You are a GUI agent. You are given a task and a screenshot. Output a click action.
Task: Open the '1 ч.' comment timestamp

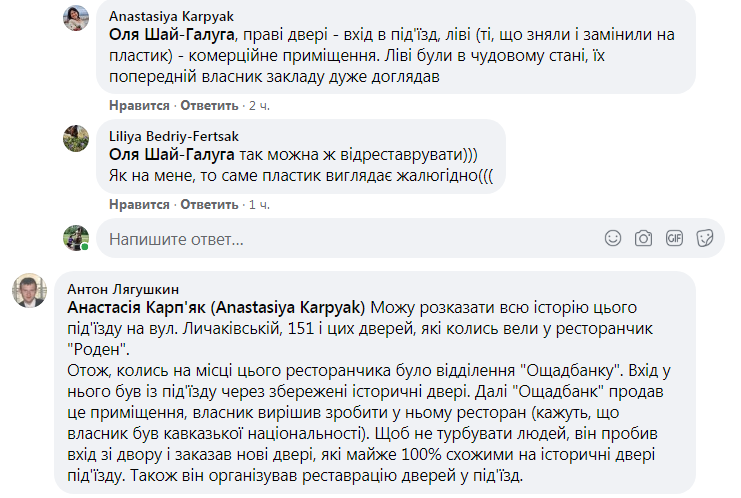[x=259, y=205]
